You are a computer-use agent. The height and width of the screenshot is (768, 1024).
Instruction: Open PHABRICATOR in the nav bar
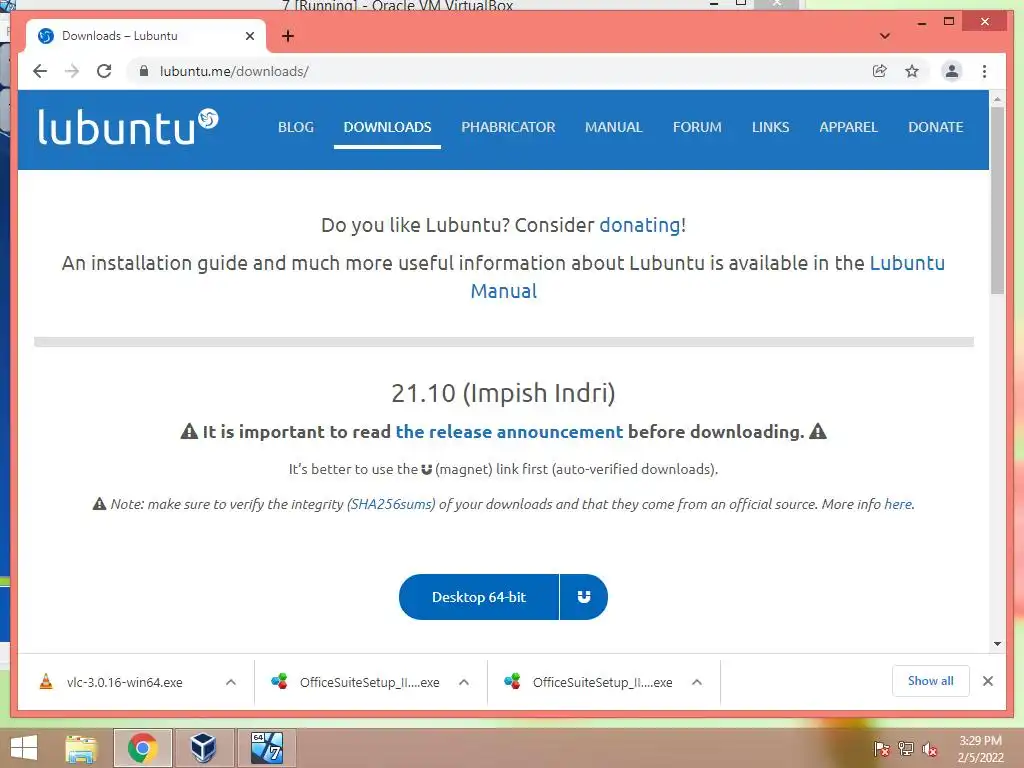(508, 127)
